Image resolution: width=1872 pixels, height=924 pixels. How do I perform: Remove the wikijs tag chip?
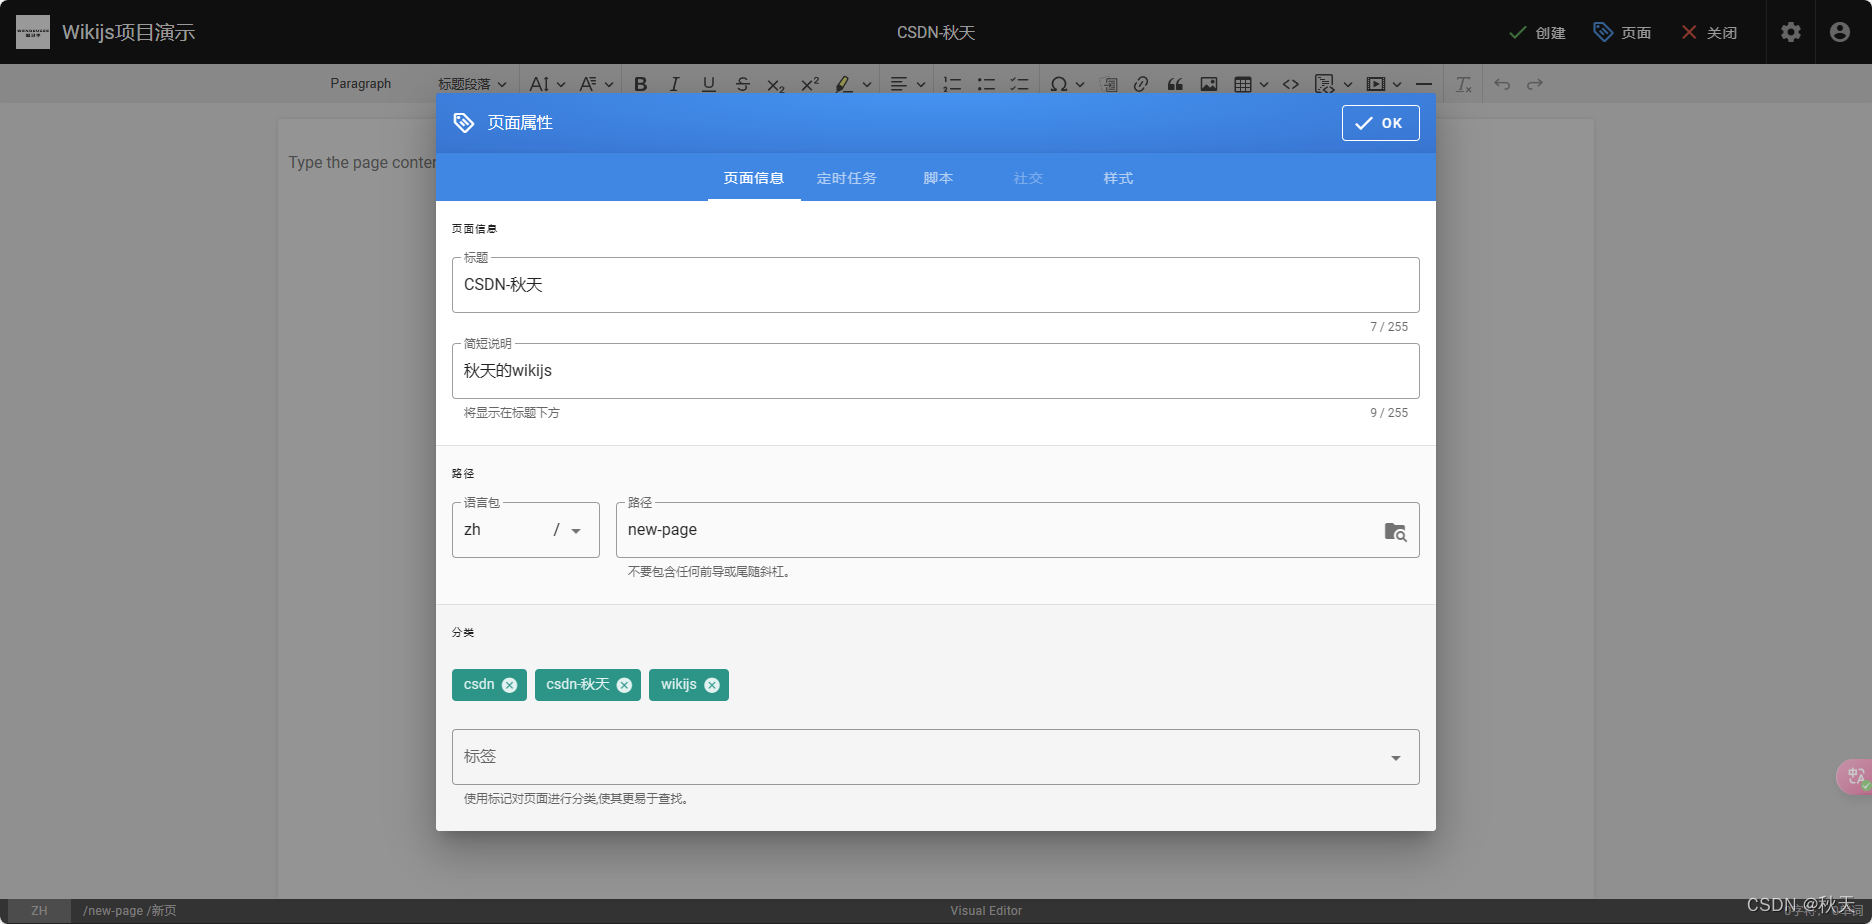712,685
